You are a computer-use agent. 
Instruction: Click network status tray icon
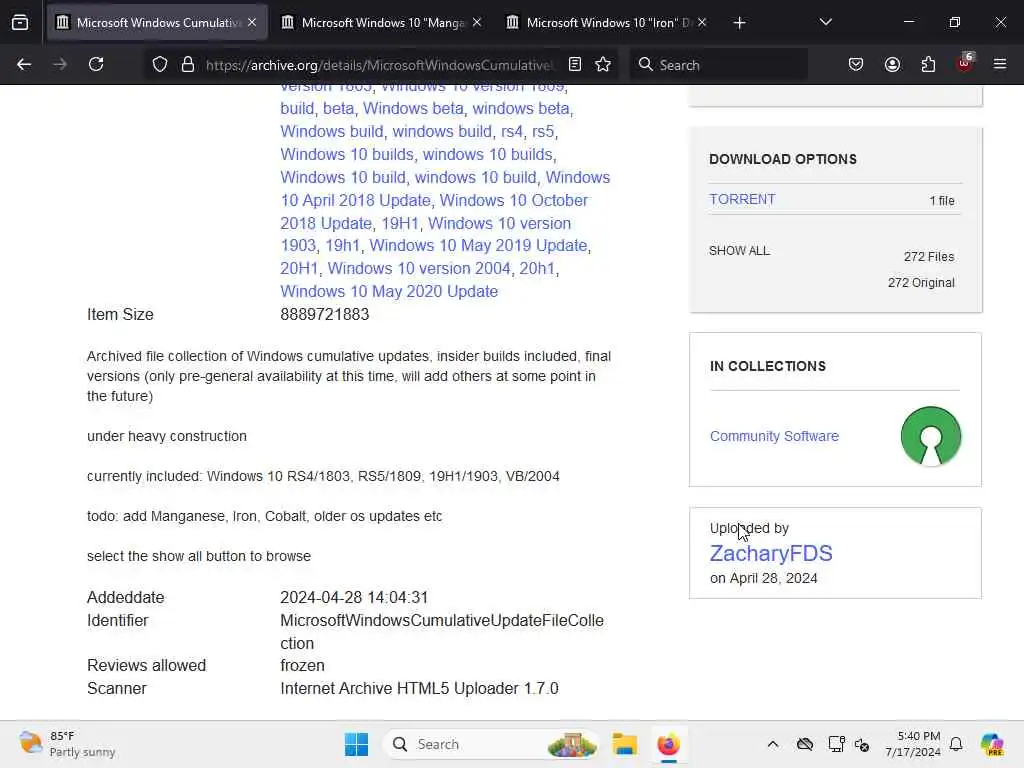(x=862, y=744)
